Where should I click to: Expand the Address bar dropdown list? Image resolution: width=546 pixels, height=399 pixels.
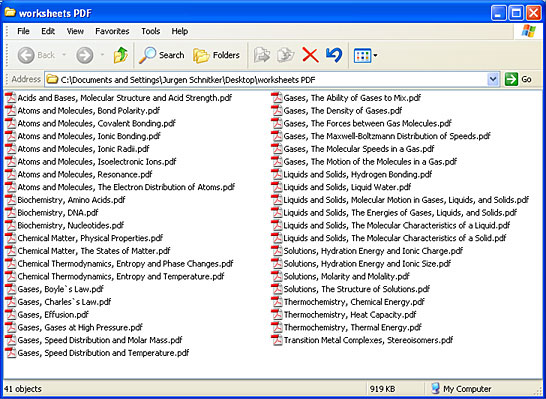click(x=492, y=79)
